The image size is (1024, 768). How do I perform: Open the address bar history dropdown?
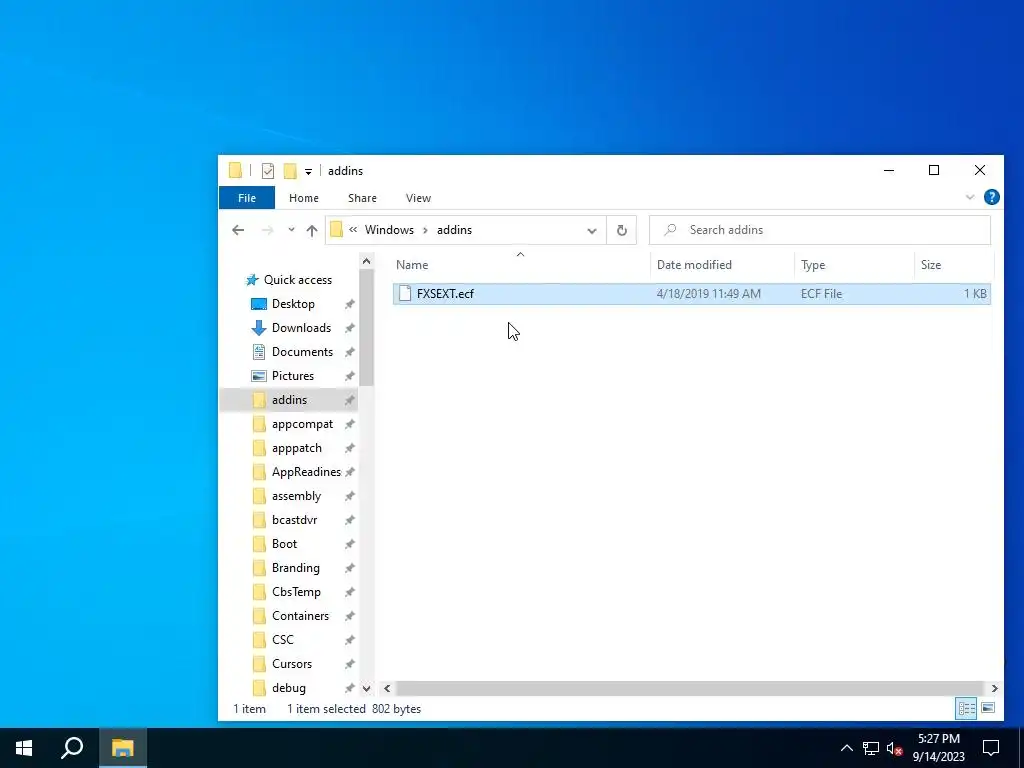(x=592, y=231)
